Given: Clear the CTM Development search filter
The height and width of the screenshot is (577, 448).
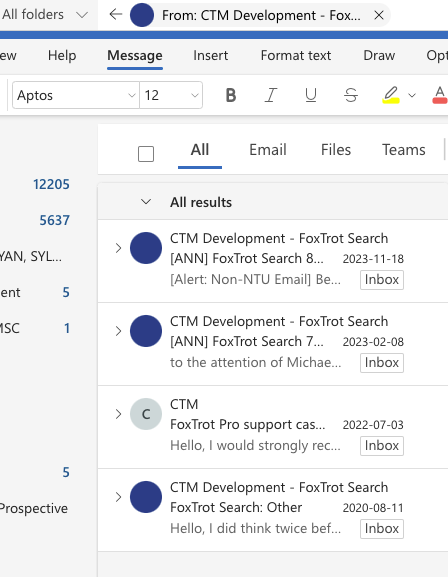Looking at the screenshot, I should 379,15.
